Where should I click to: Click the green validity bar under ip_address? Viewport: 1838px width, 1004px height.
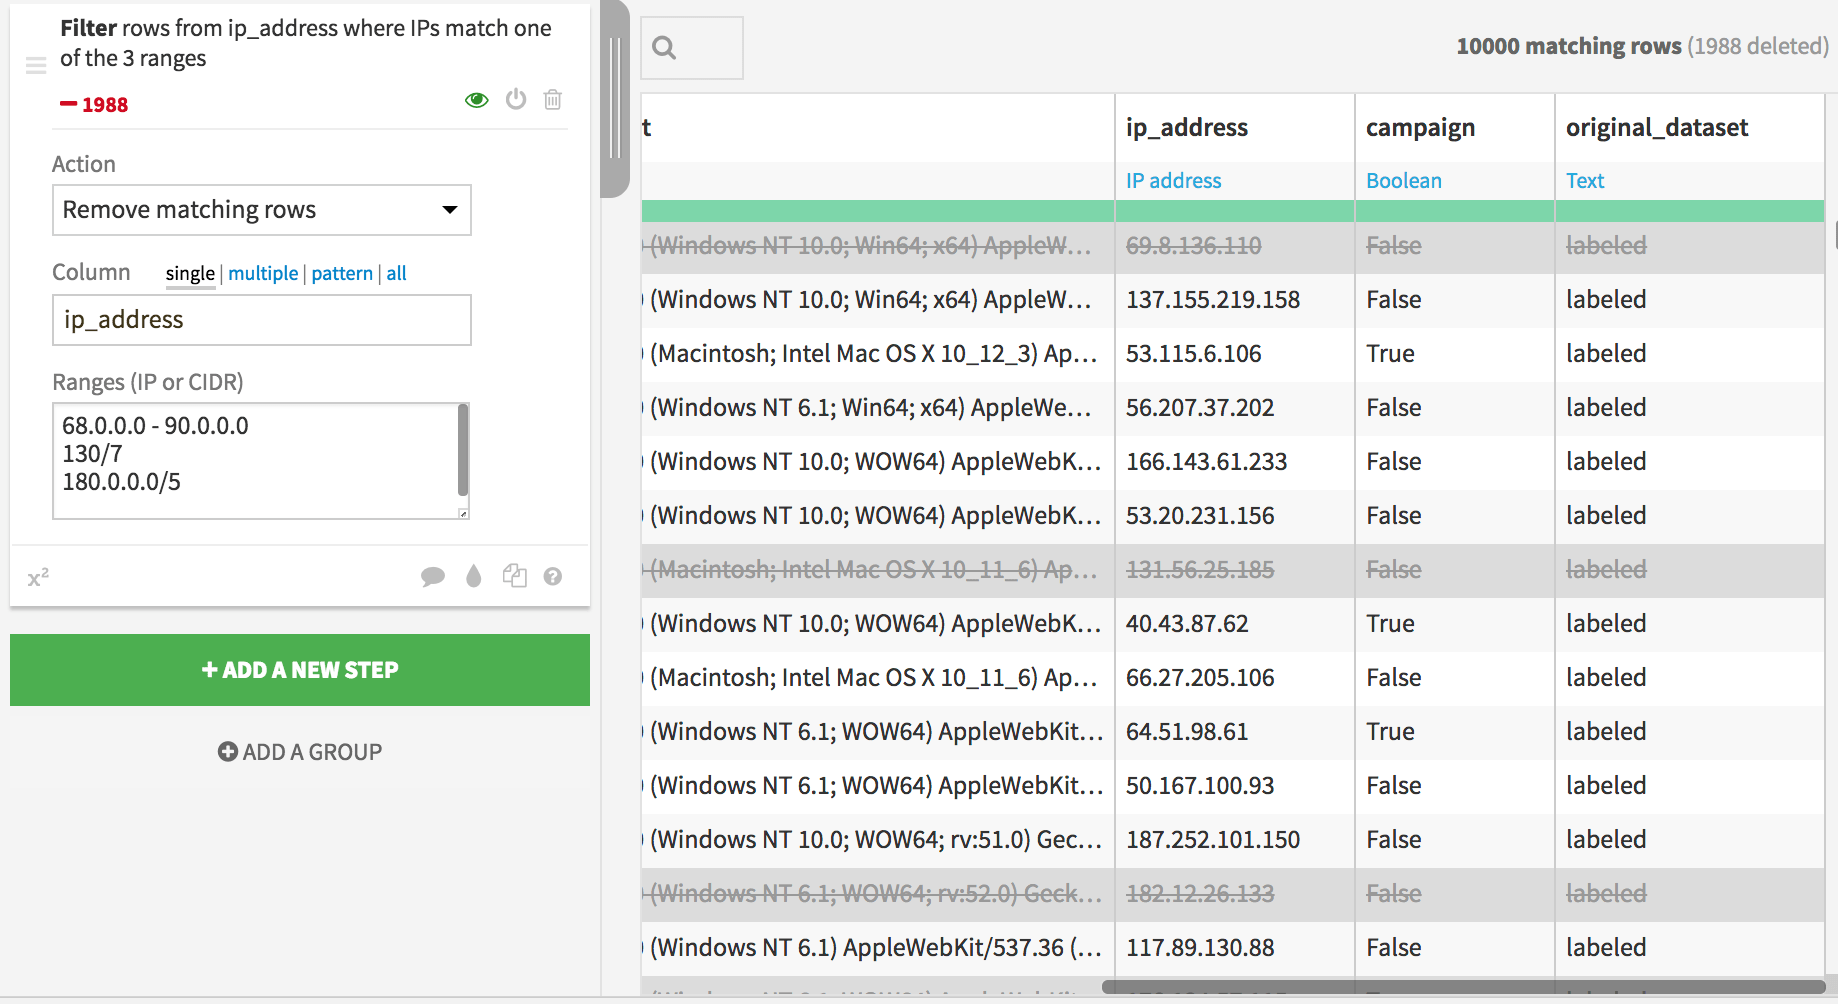click(x=1235, y=211)
